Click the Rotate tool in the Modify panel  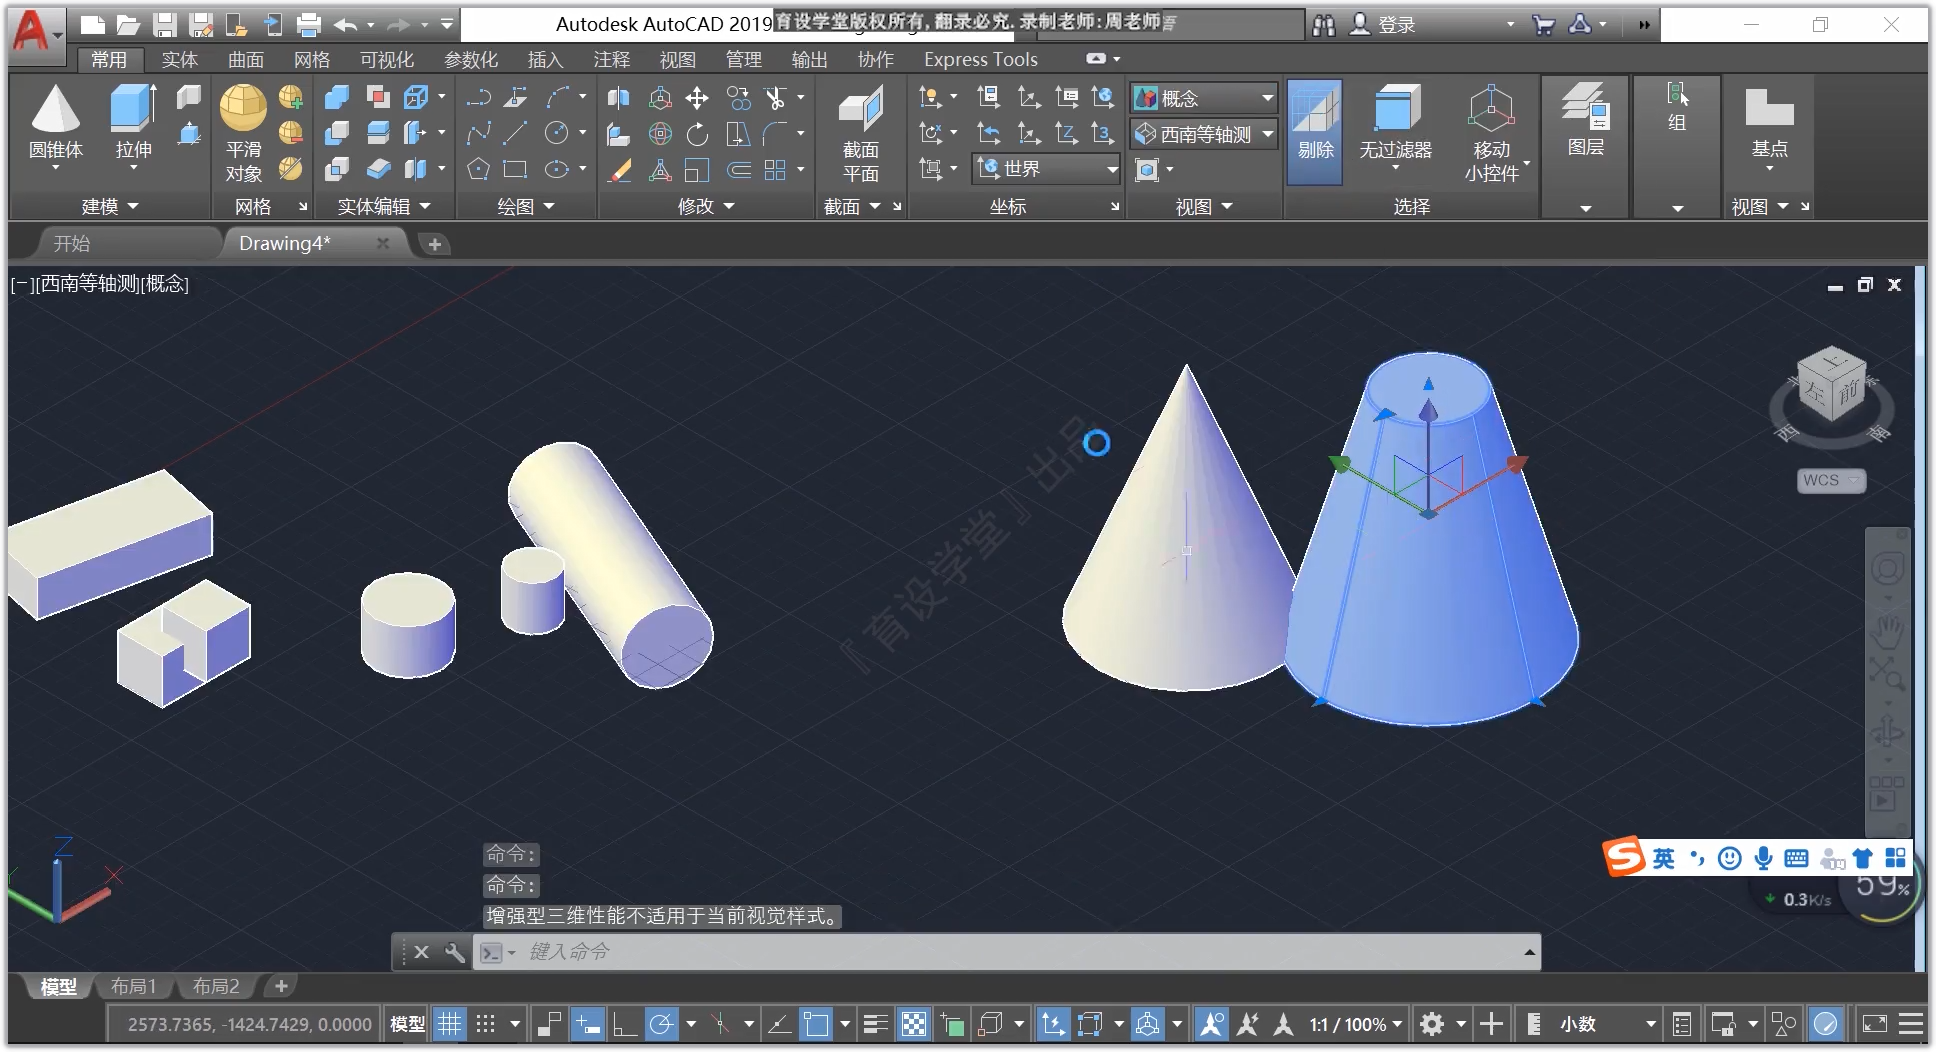(697, 134)
